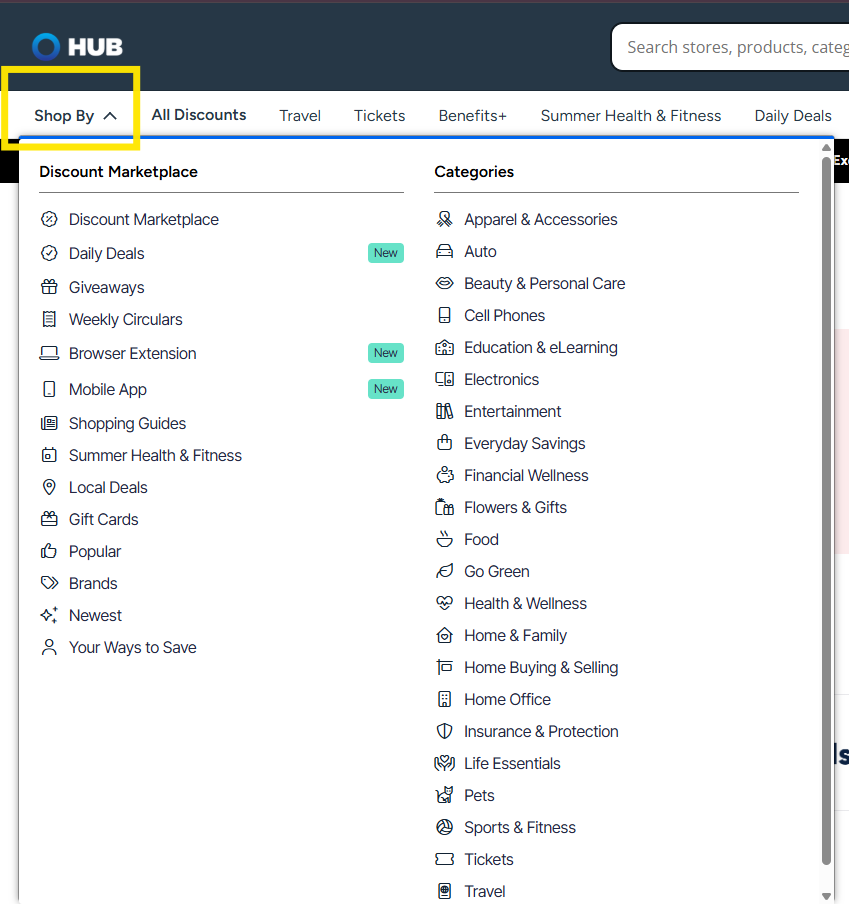Click the Daily Deals checkmark badge icon
Image resolution: width=849 pixels, height=904 pixels.
point(50,253)
